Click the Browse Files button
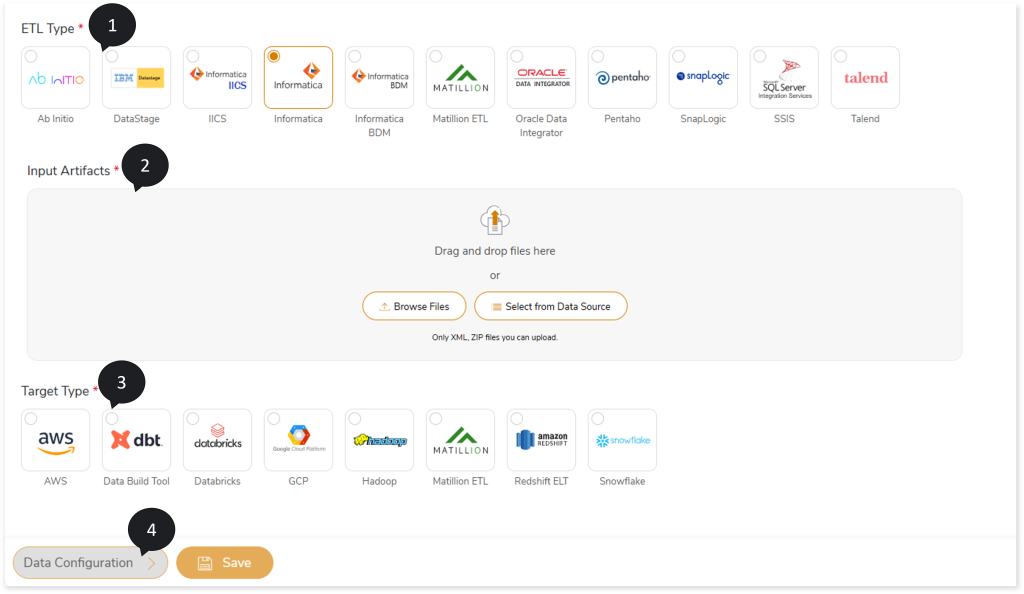 click(x=414, y=306)
